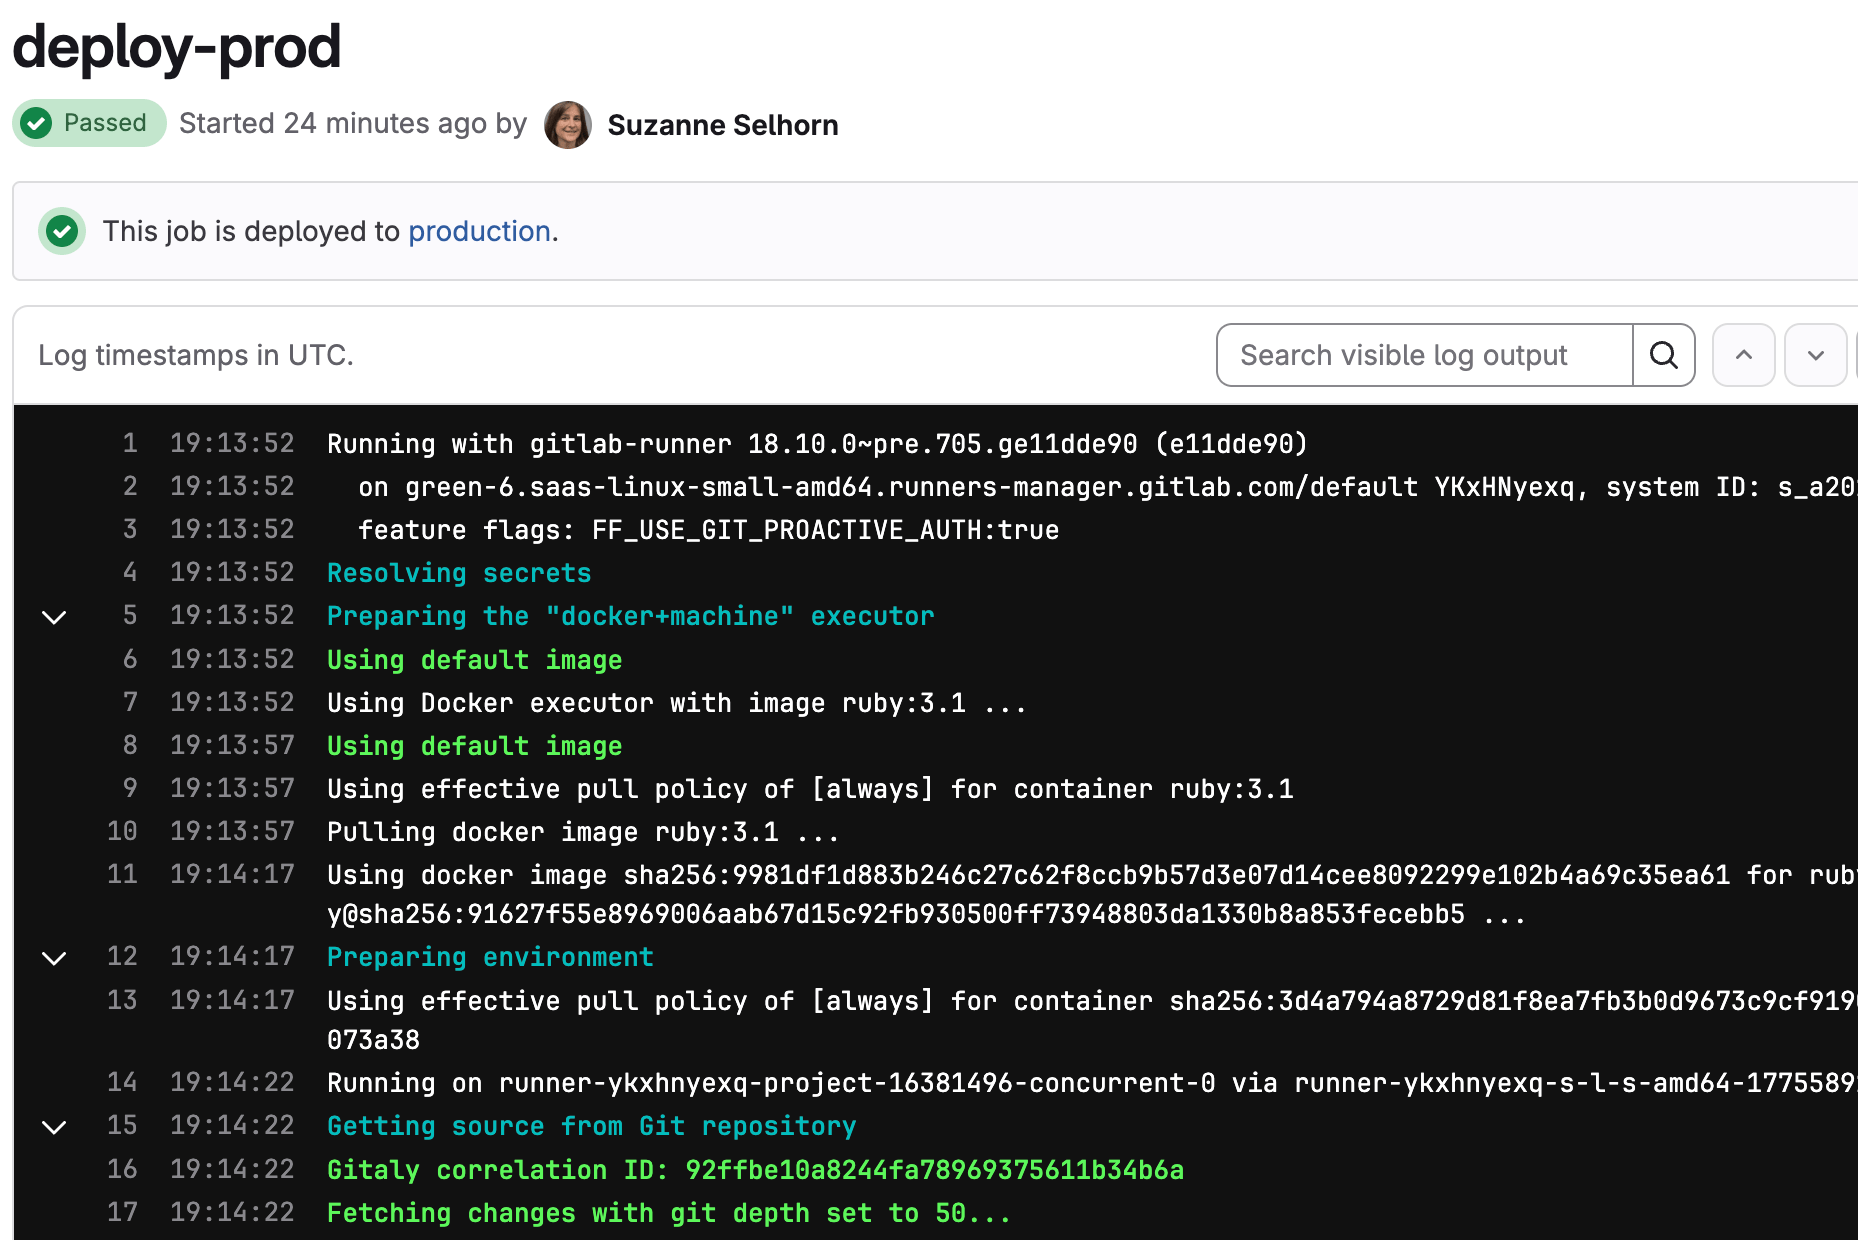Screen dimensions: 1858x1240
Task: Click the deployment success check icon
Action: pyautogui.click(x=62, y=231)
